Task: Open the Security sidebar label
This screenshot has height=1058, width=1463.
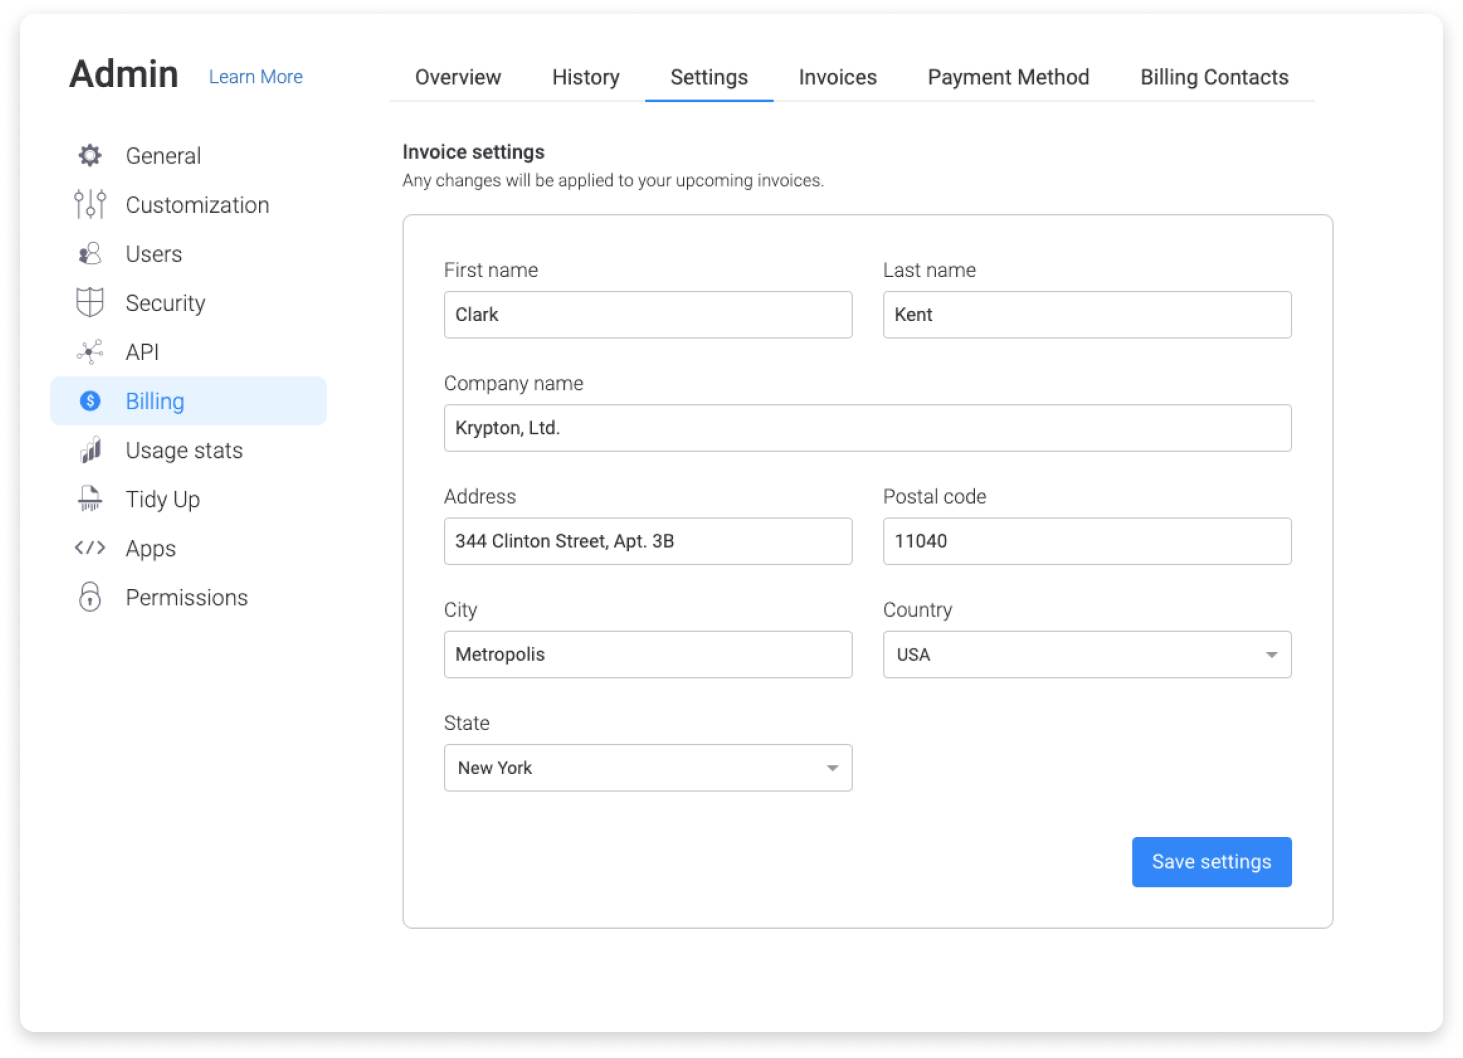Action: [x=165, y=303]
